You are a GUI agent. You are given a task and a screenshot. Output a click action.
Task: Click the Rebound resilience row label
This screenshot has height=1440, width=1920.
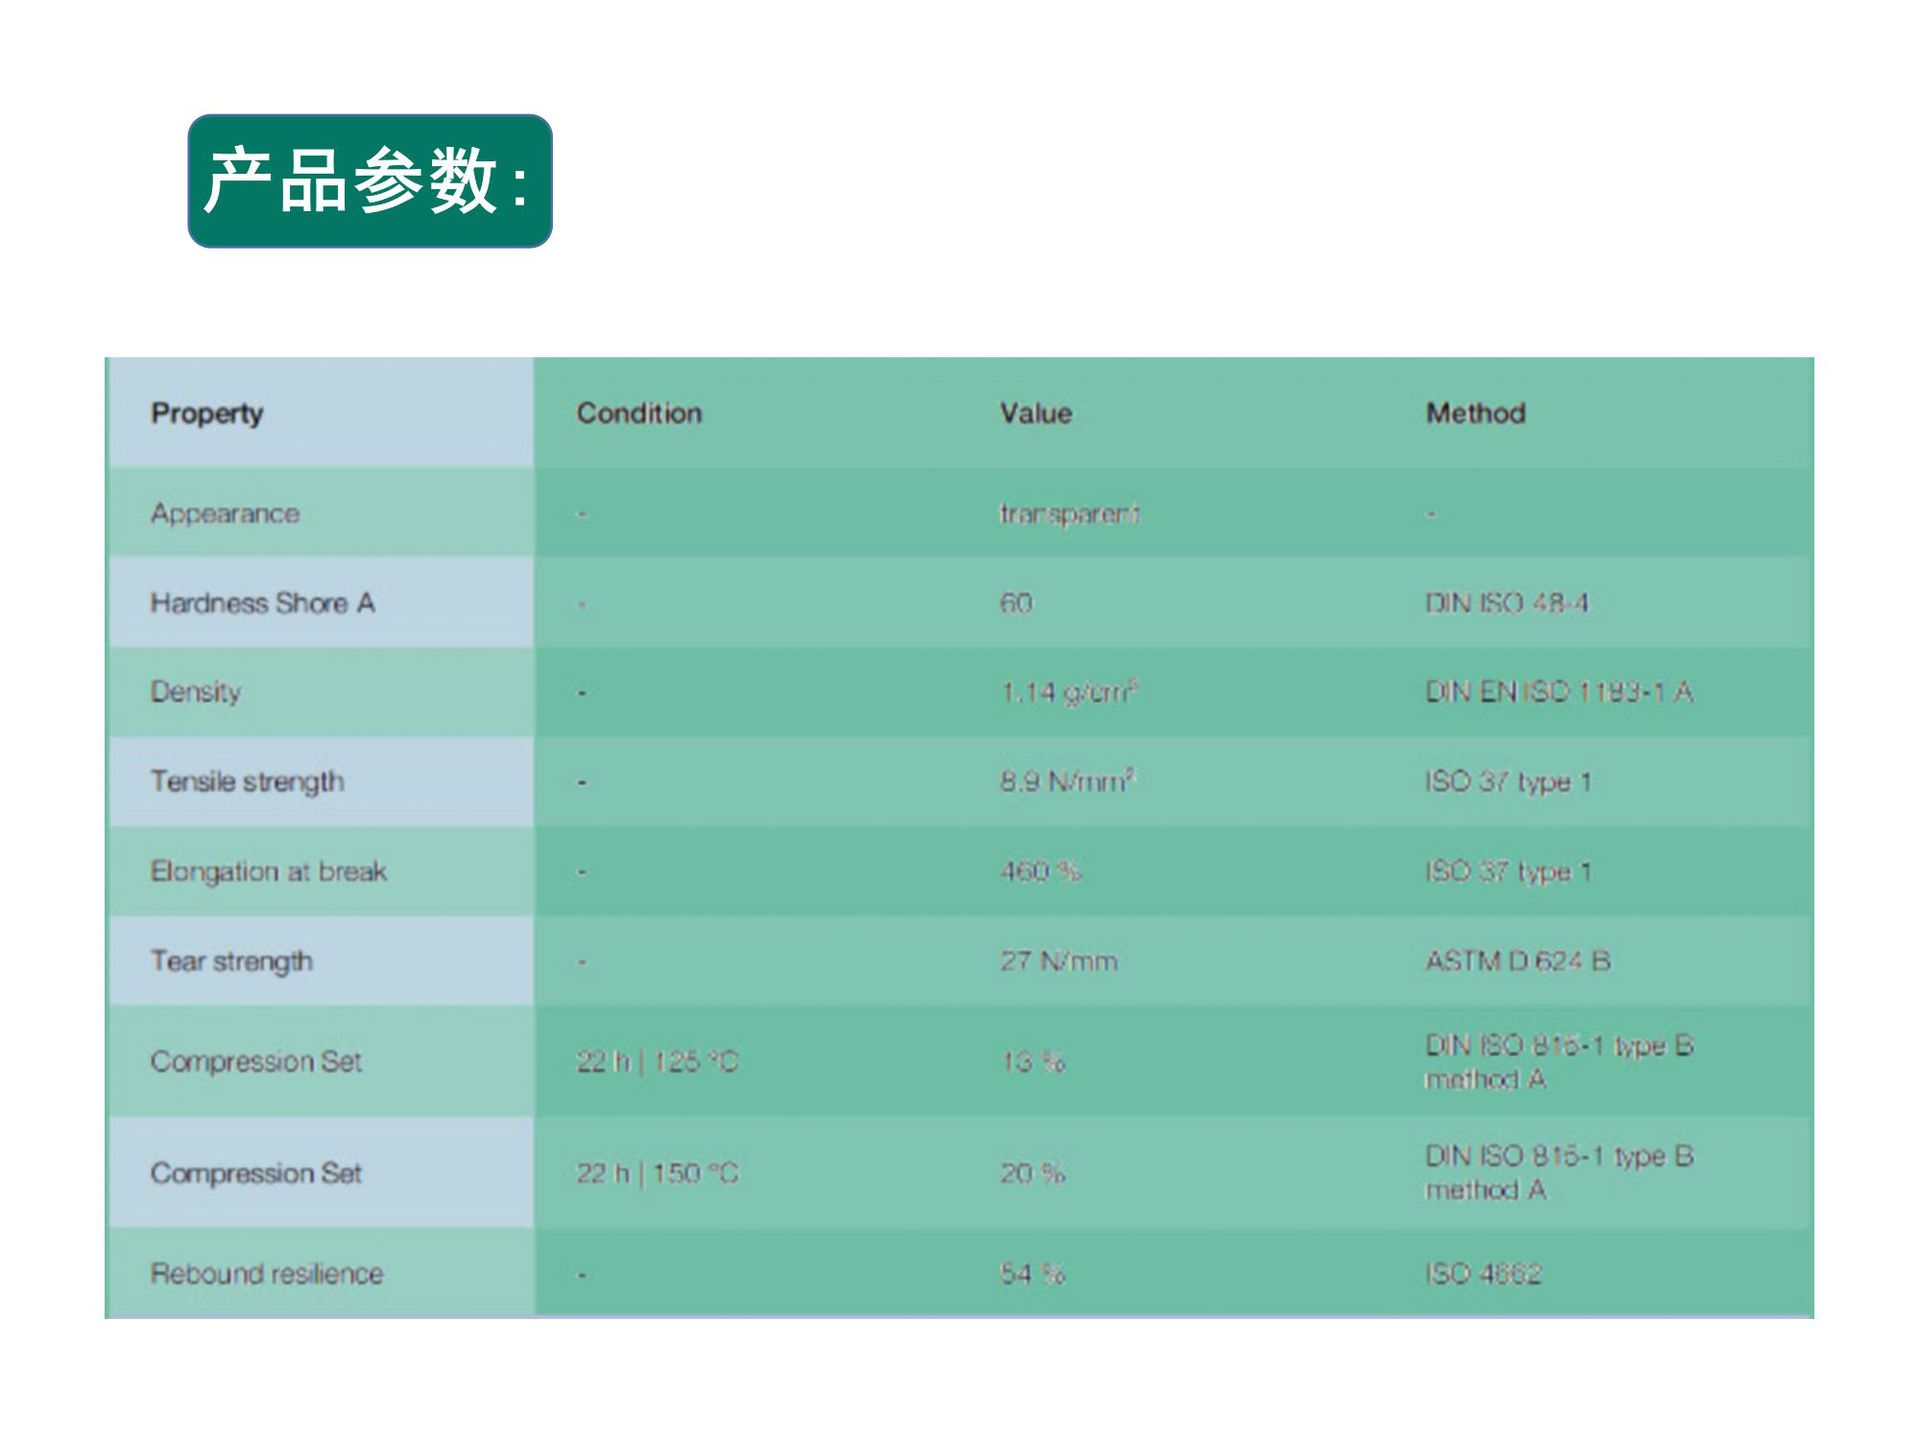267,1274
